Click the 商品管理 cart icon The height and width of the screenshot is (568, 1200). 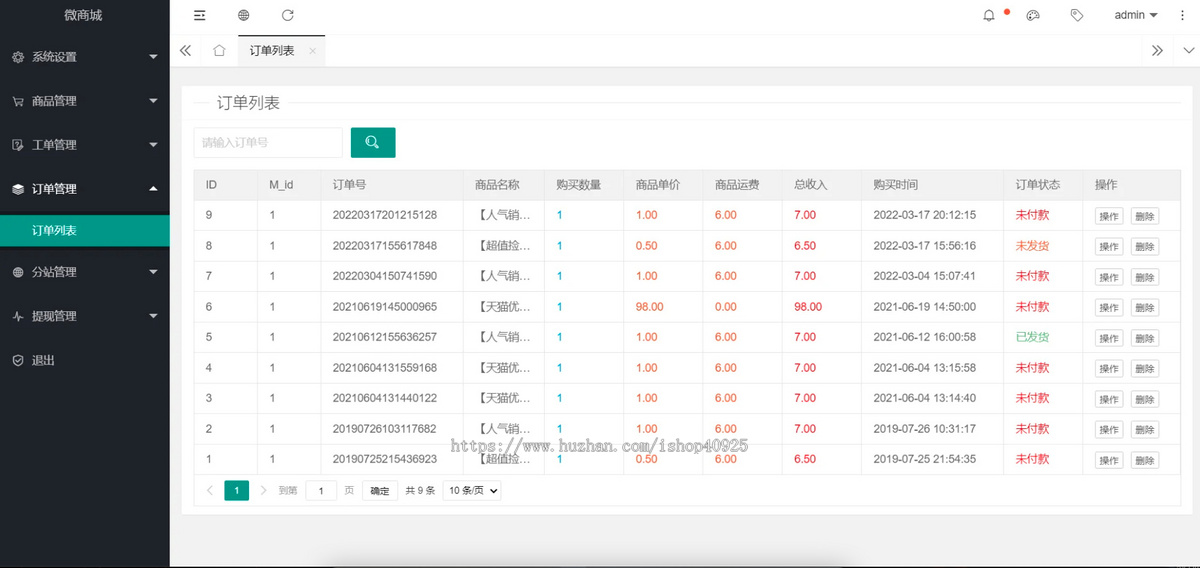18,101
